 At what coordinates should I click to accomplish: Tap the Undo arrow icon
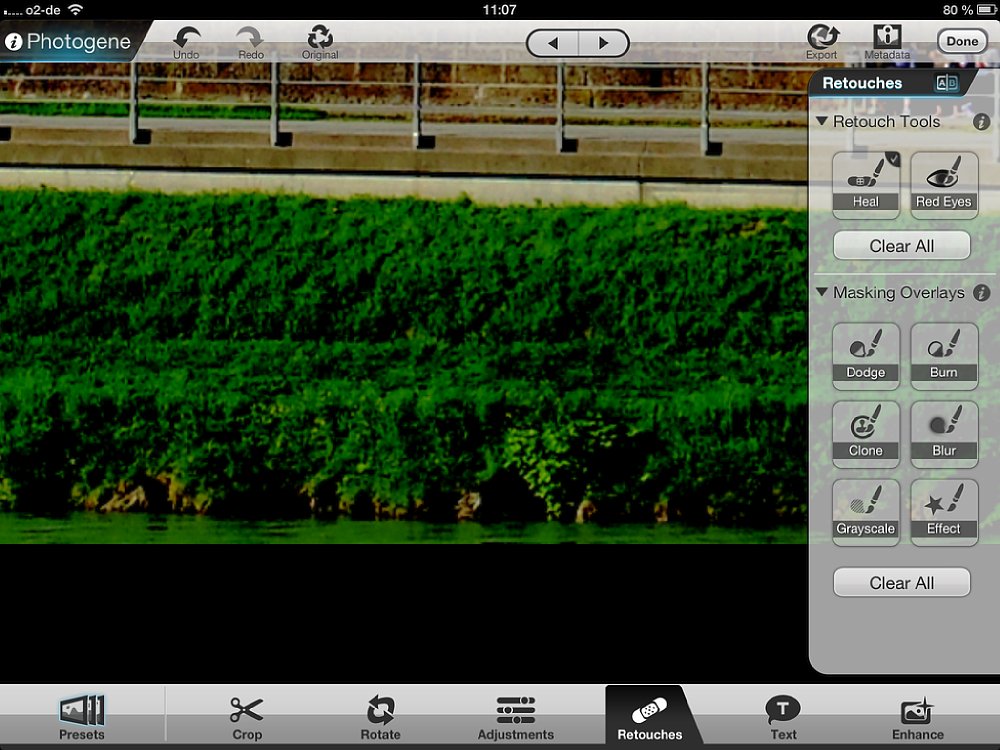186,39
